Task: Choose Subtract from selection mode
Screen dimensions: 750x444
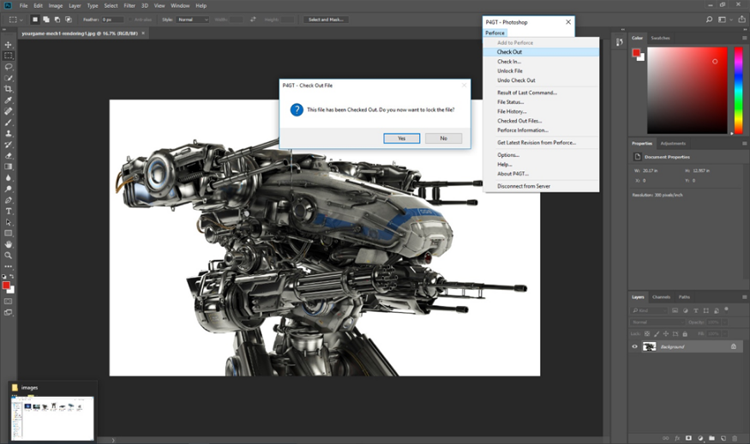Action: (x=57, y=20)
